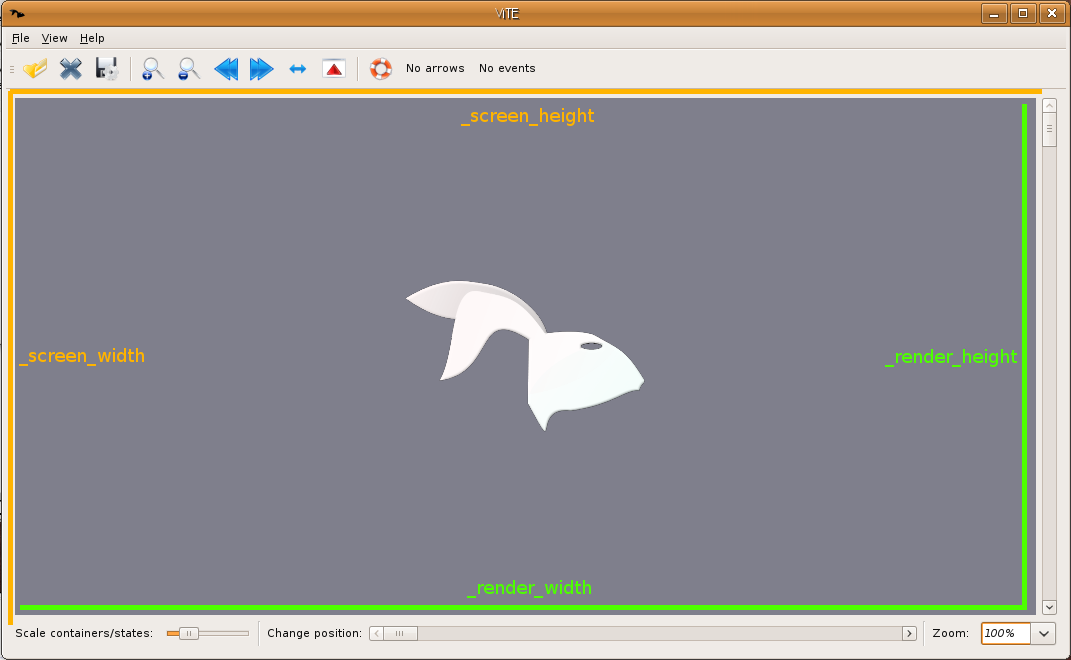Open the View menu
Screen dimensions: 1071x660
coord(54,38)
